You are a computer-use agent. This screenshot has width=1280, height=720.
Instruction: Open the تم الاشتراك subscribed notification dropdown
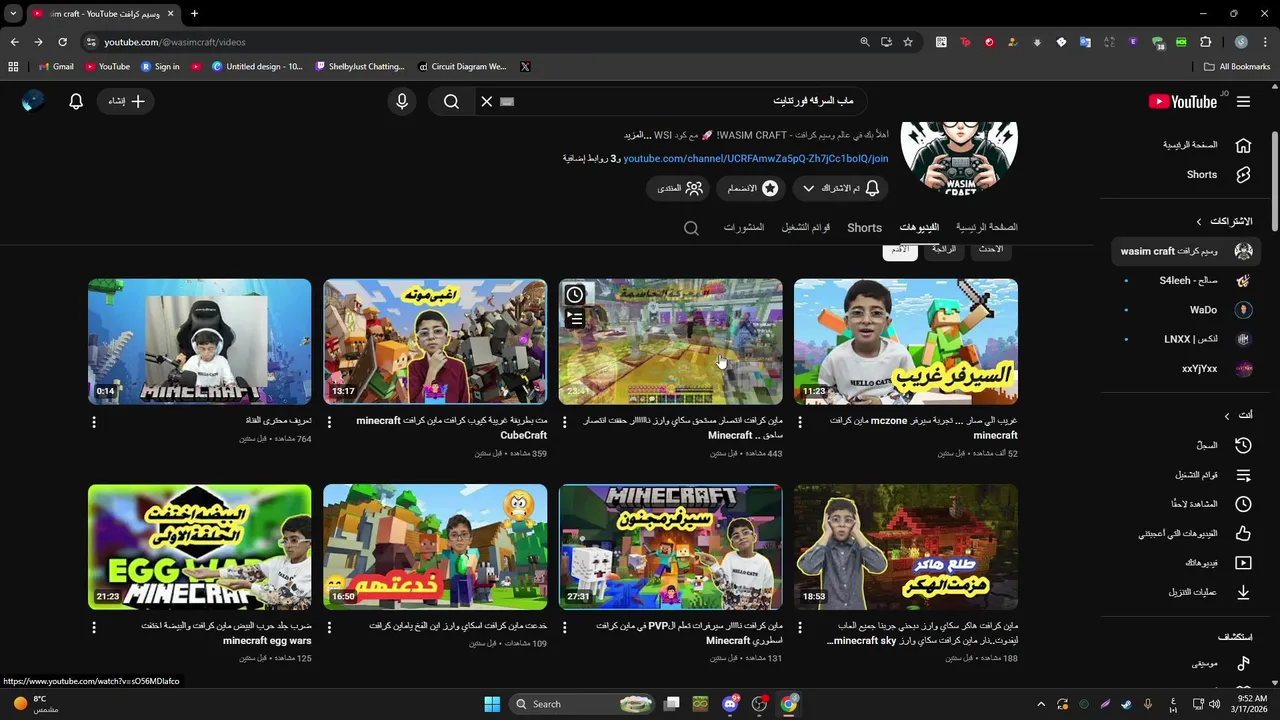click(x=842, y=188)
